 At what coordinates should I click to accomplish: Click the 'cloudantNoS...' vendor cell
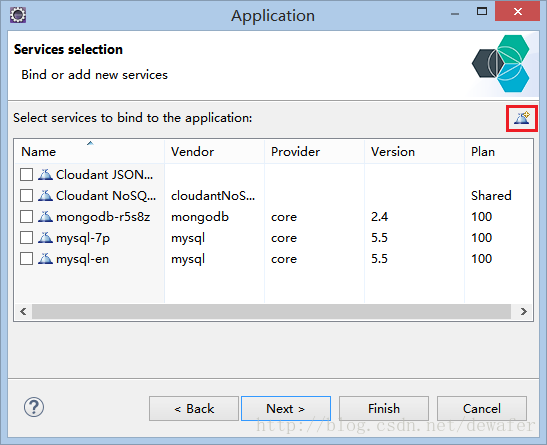(x=213, y=196)
